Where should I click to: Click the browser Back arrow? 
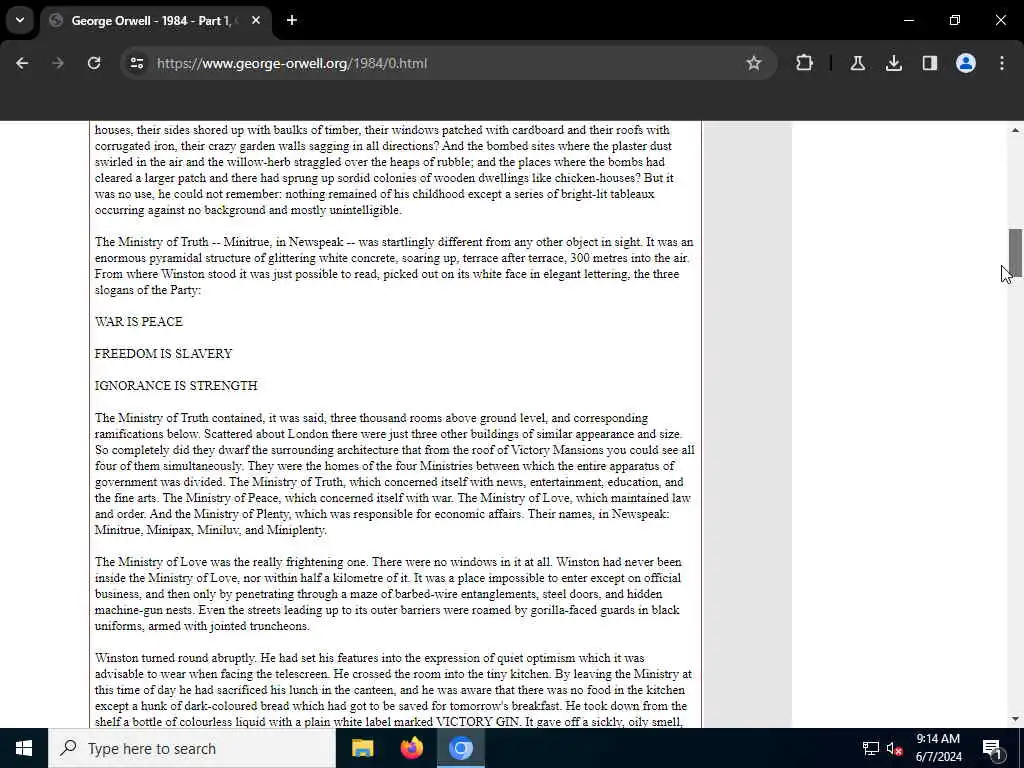click(22, 63)
